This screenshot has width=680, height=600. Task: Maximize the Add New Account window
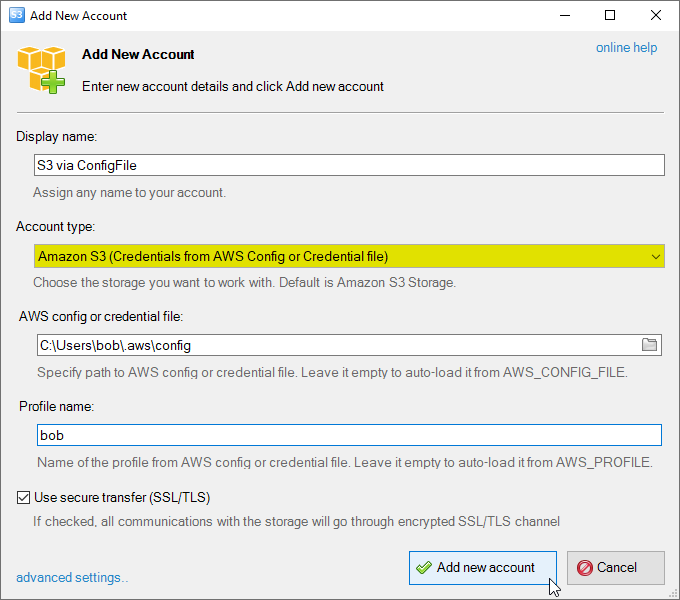610,16
